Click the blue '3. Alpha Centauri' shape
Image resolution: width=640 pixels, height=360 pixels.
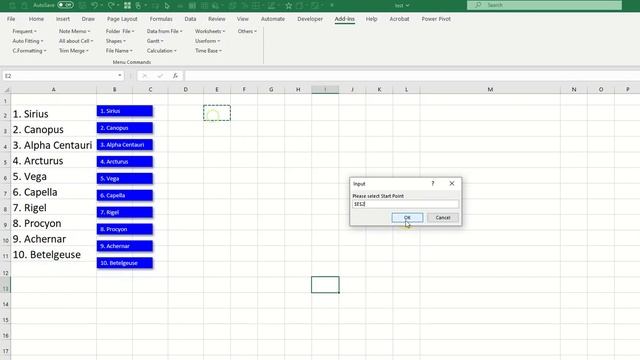(125, 145)
